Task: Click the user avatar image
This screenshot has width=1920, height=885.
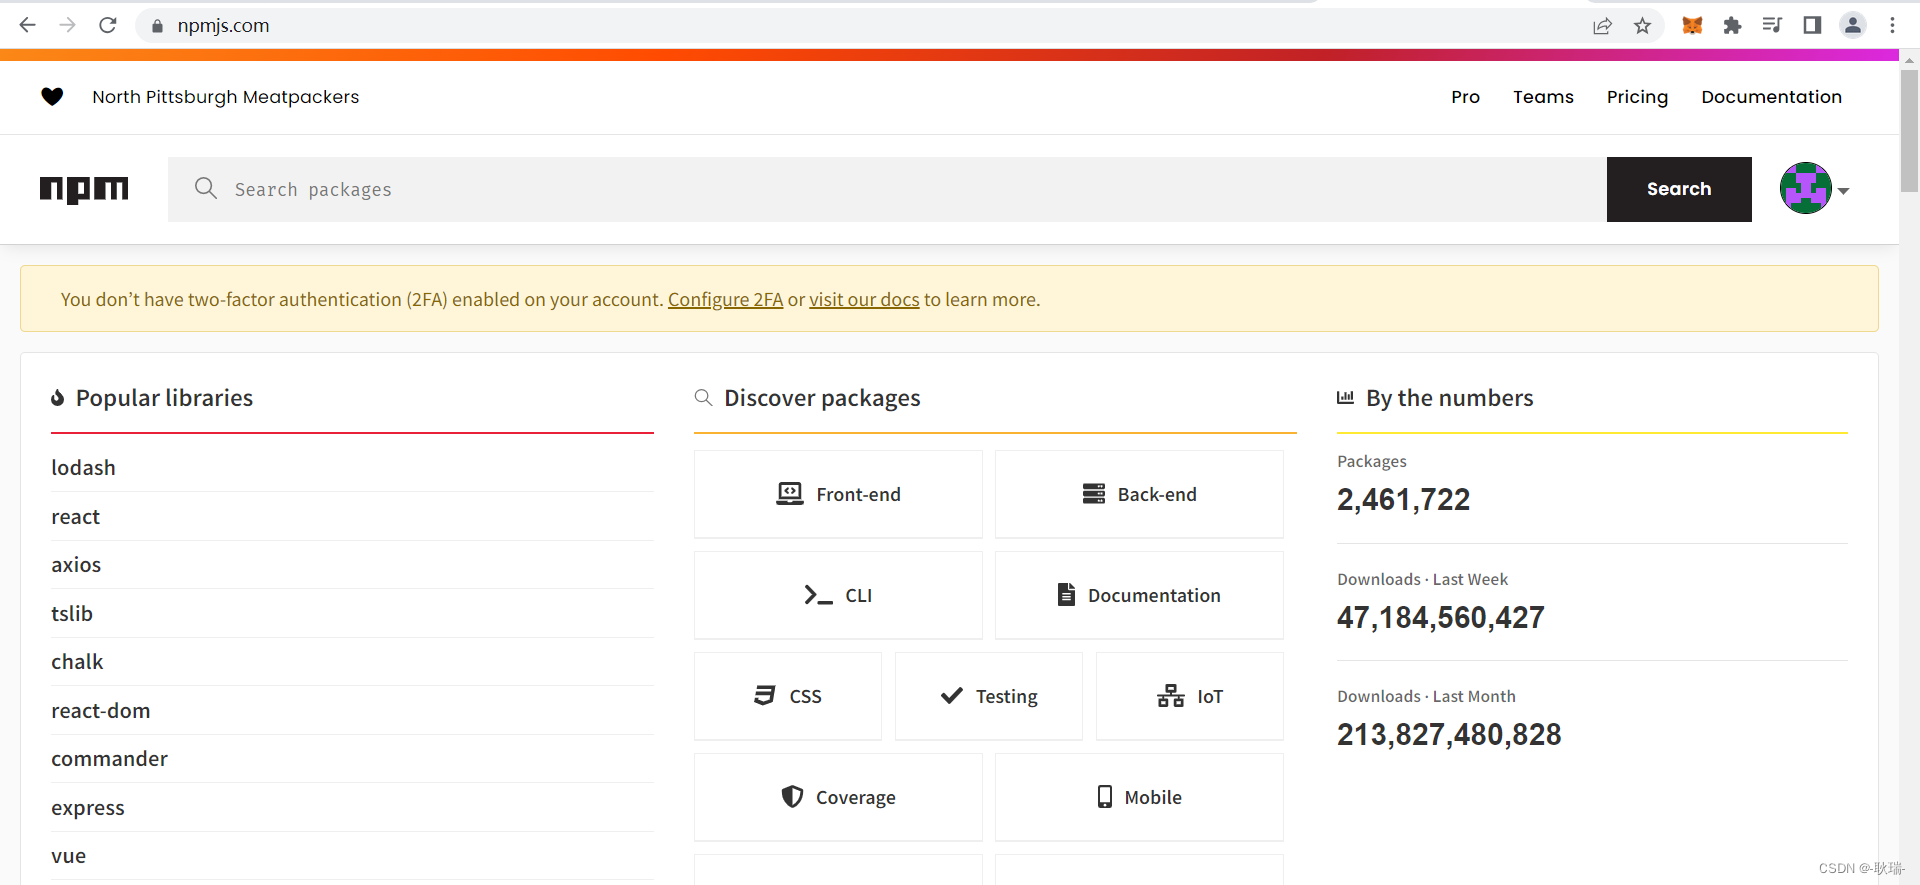Action: coord(1805,188)
